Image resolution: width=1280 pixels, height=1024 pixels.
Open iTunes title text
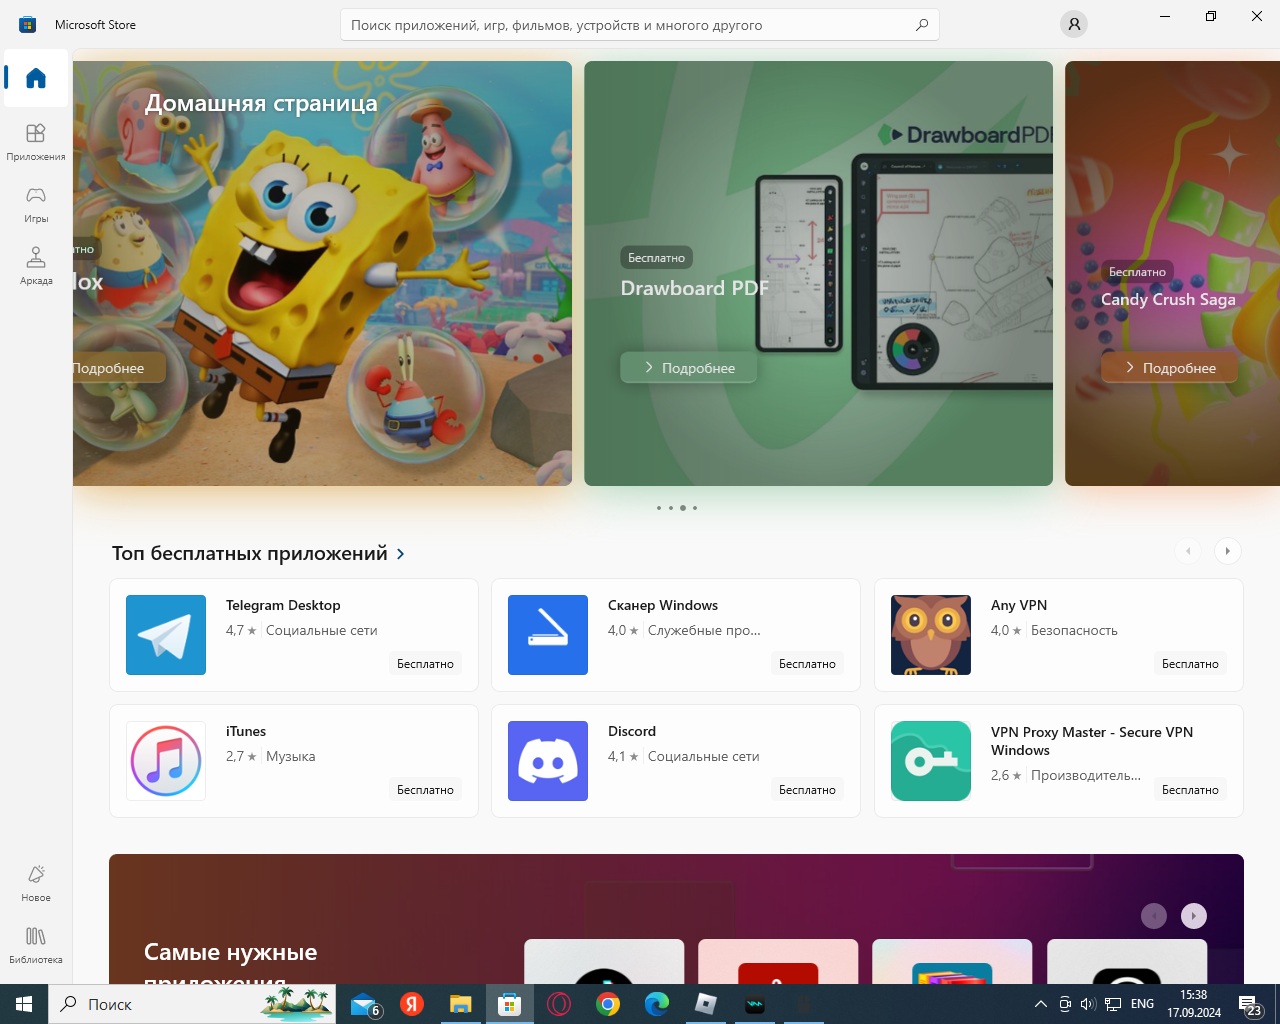point(246,731)
